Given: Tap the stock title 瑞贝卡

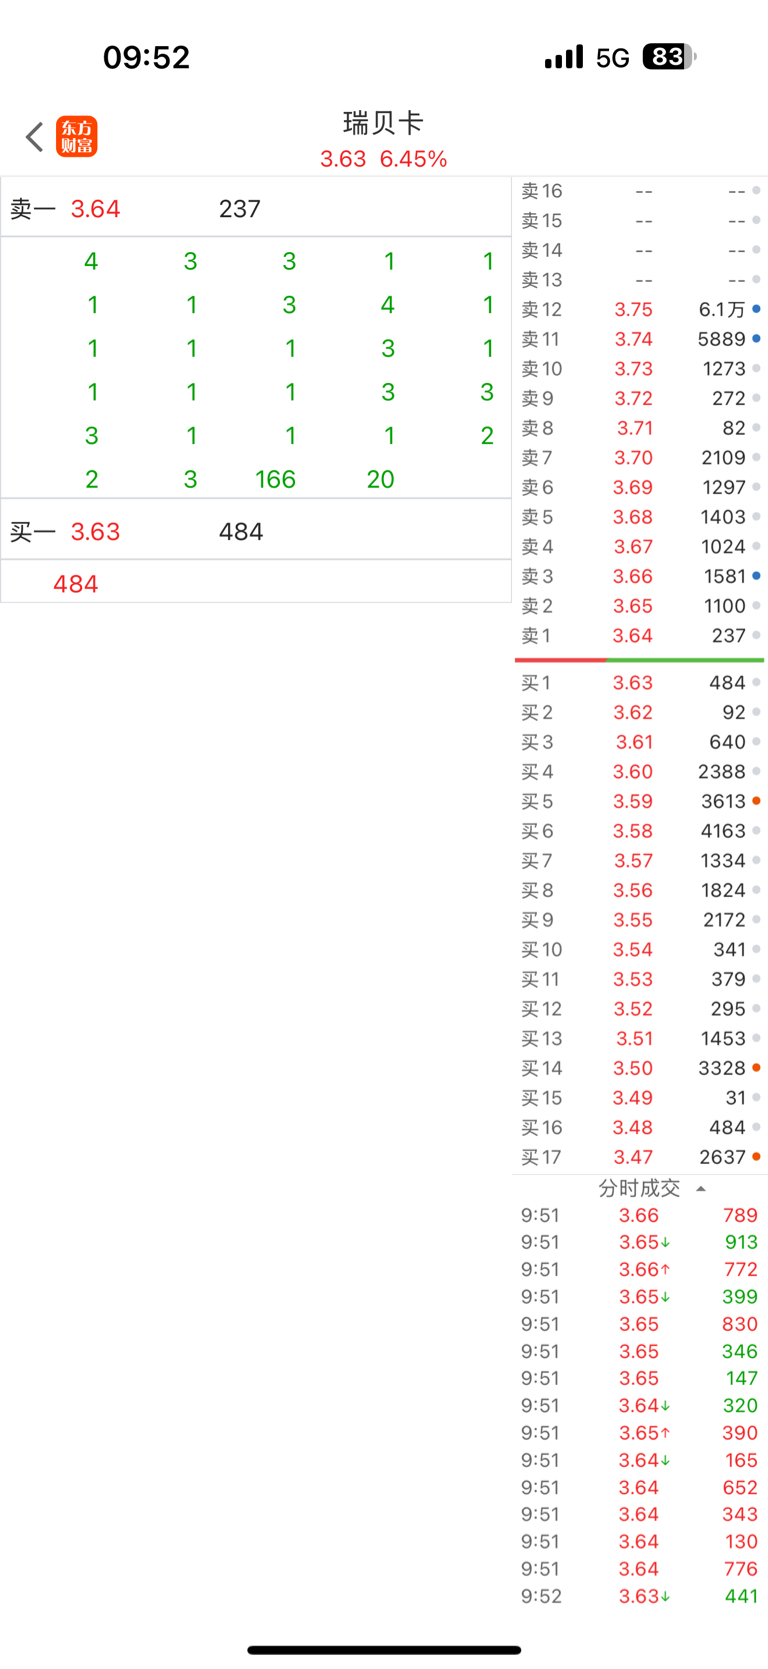Looking at the screenshot, I should coord(383,123).
